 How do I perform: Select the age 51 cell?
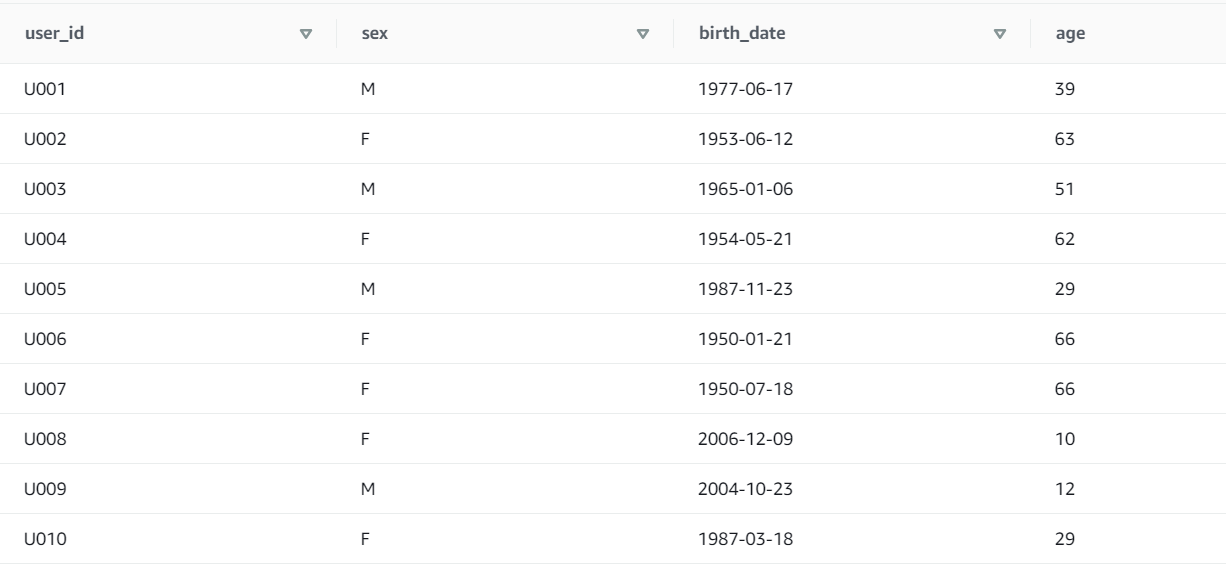(1065, 189)
